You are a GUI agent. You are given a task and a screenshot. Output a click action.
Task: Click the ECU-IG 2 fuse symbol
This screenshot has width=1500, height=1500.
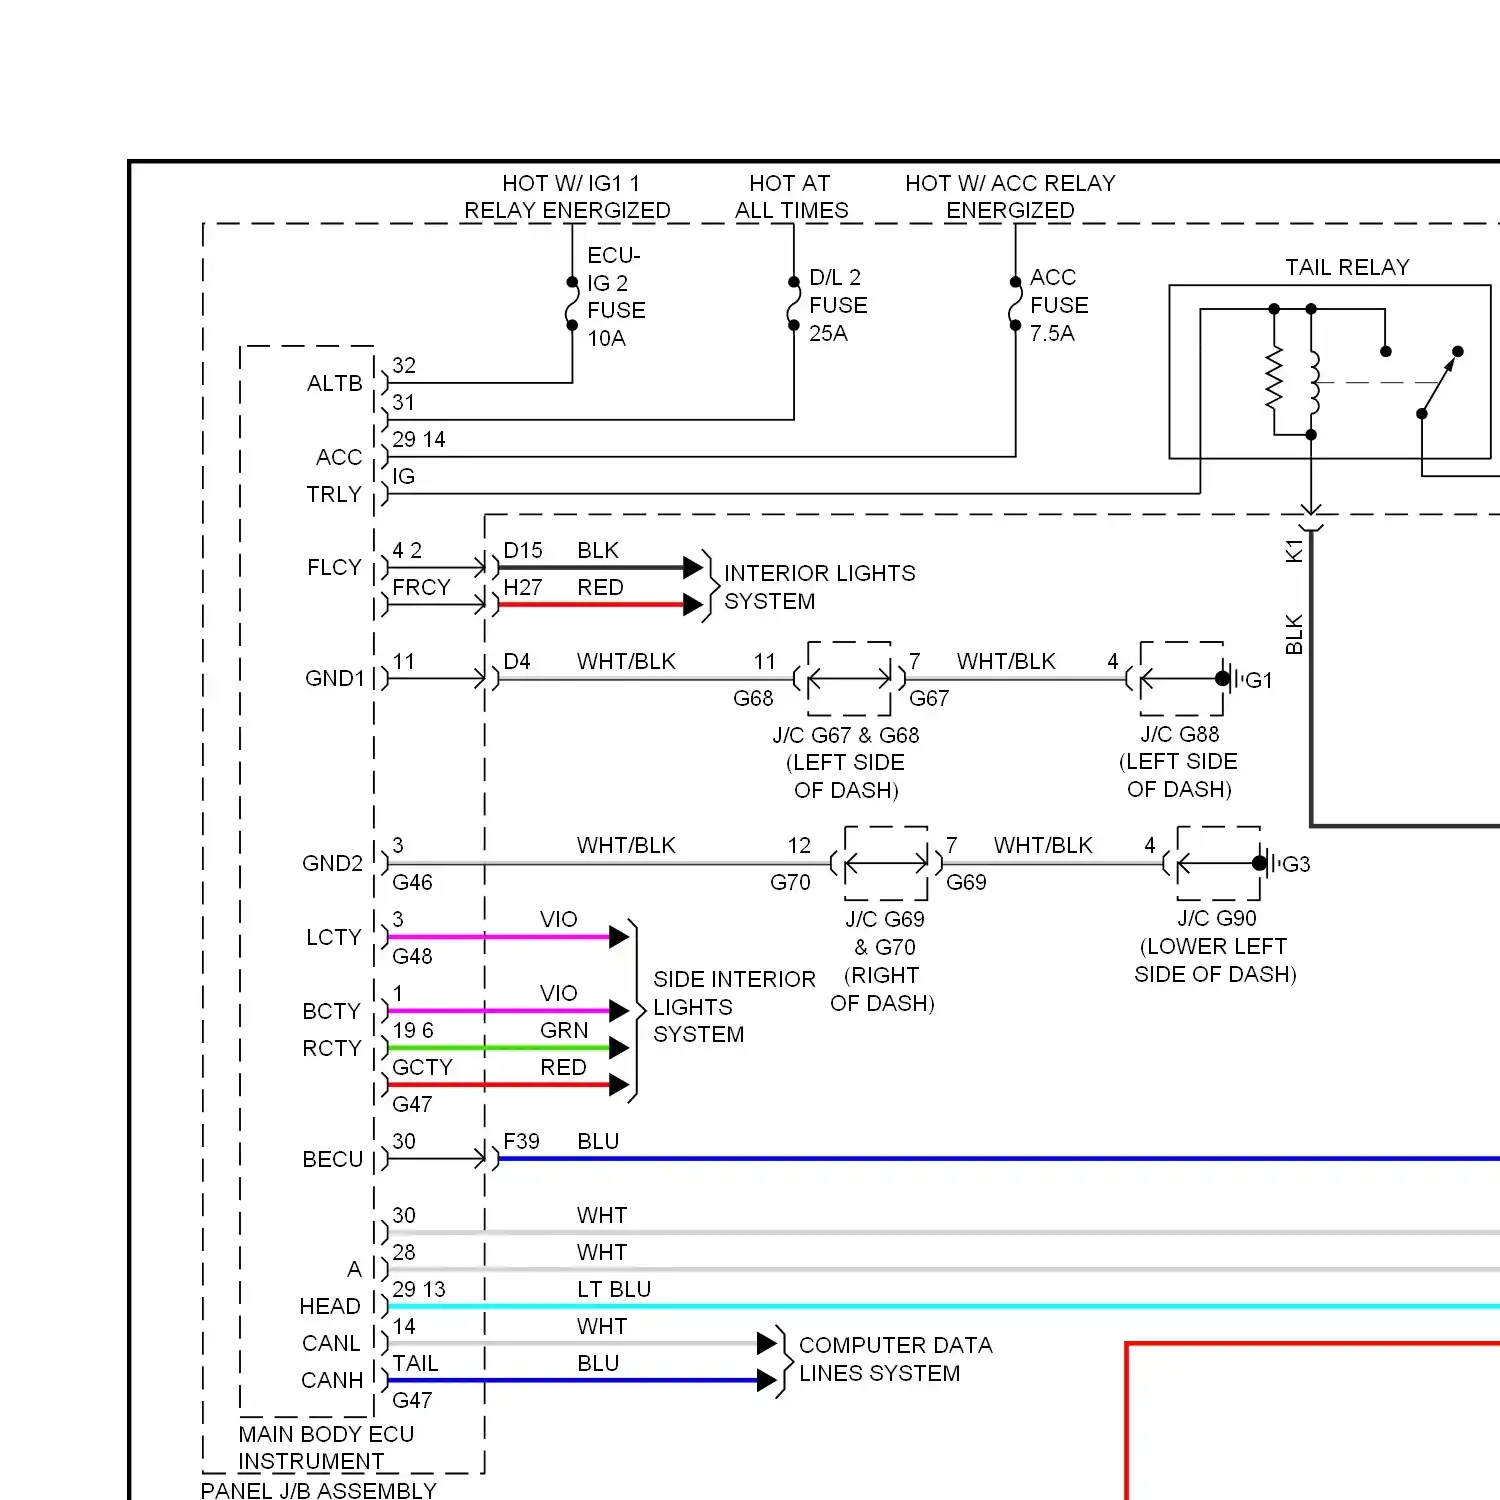tap(572, 303)
